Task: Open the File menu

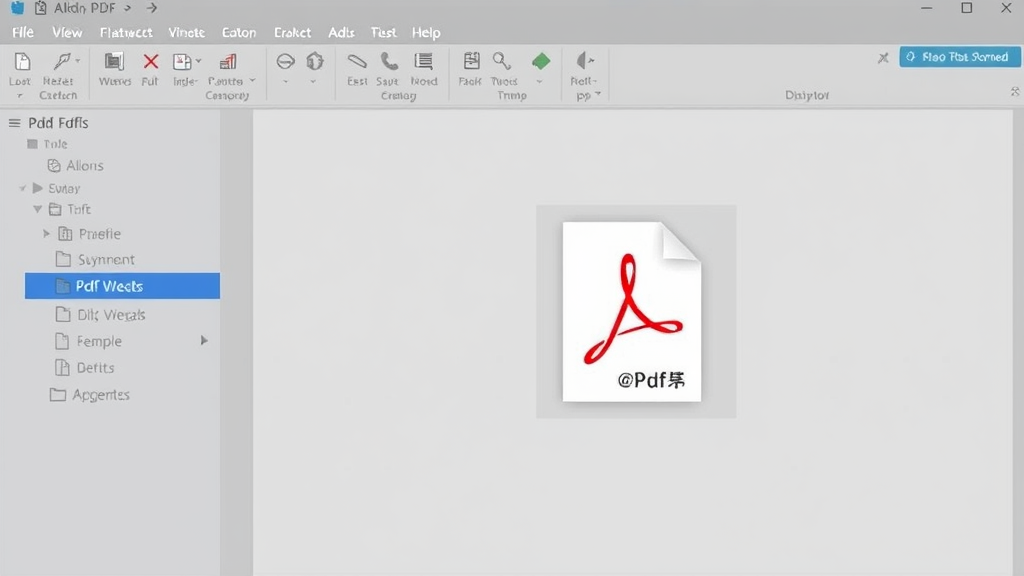Action: 22,33
